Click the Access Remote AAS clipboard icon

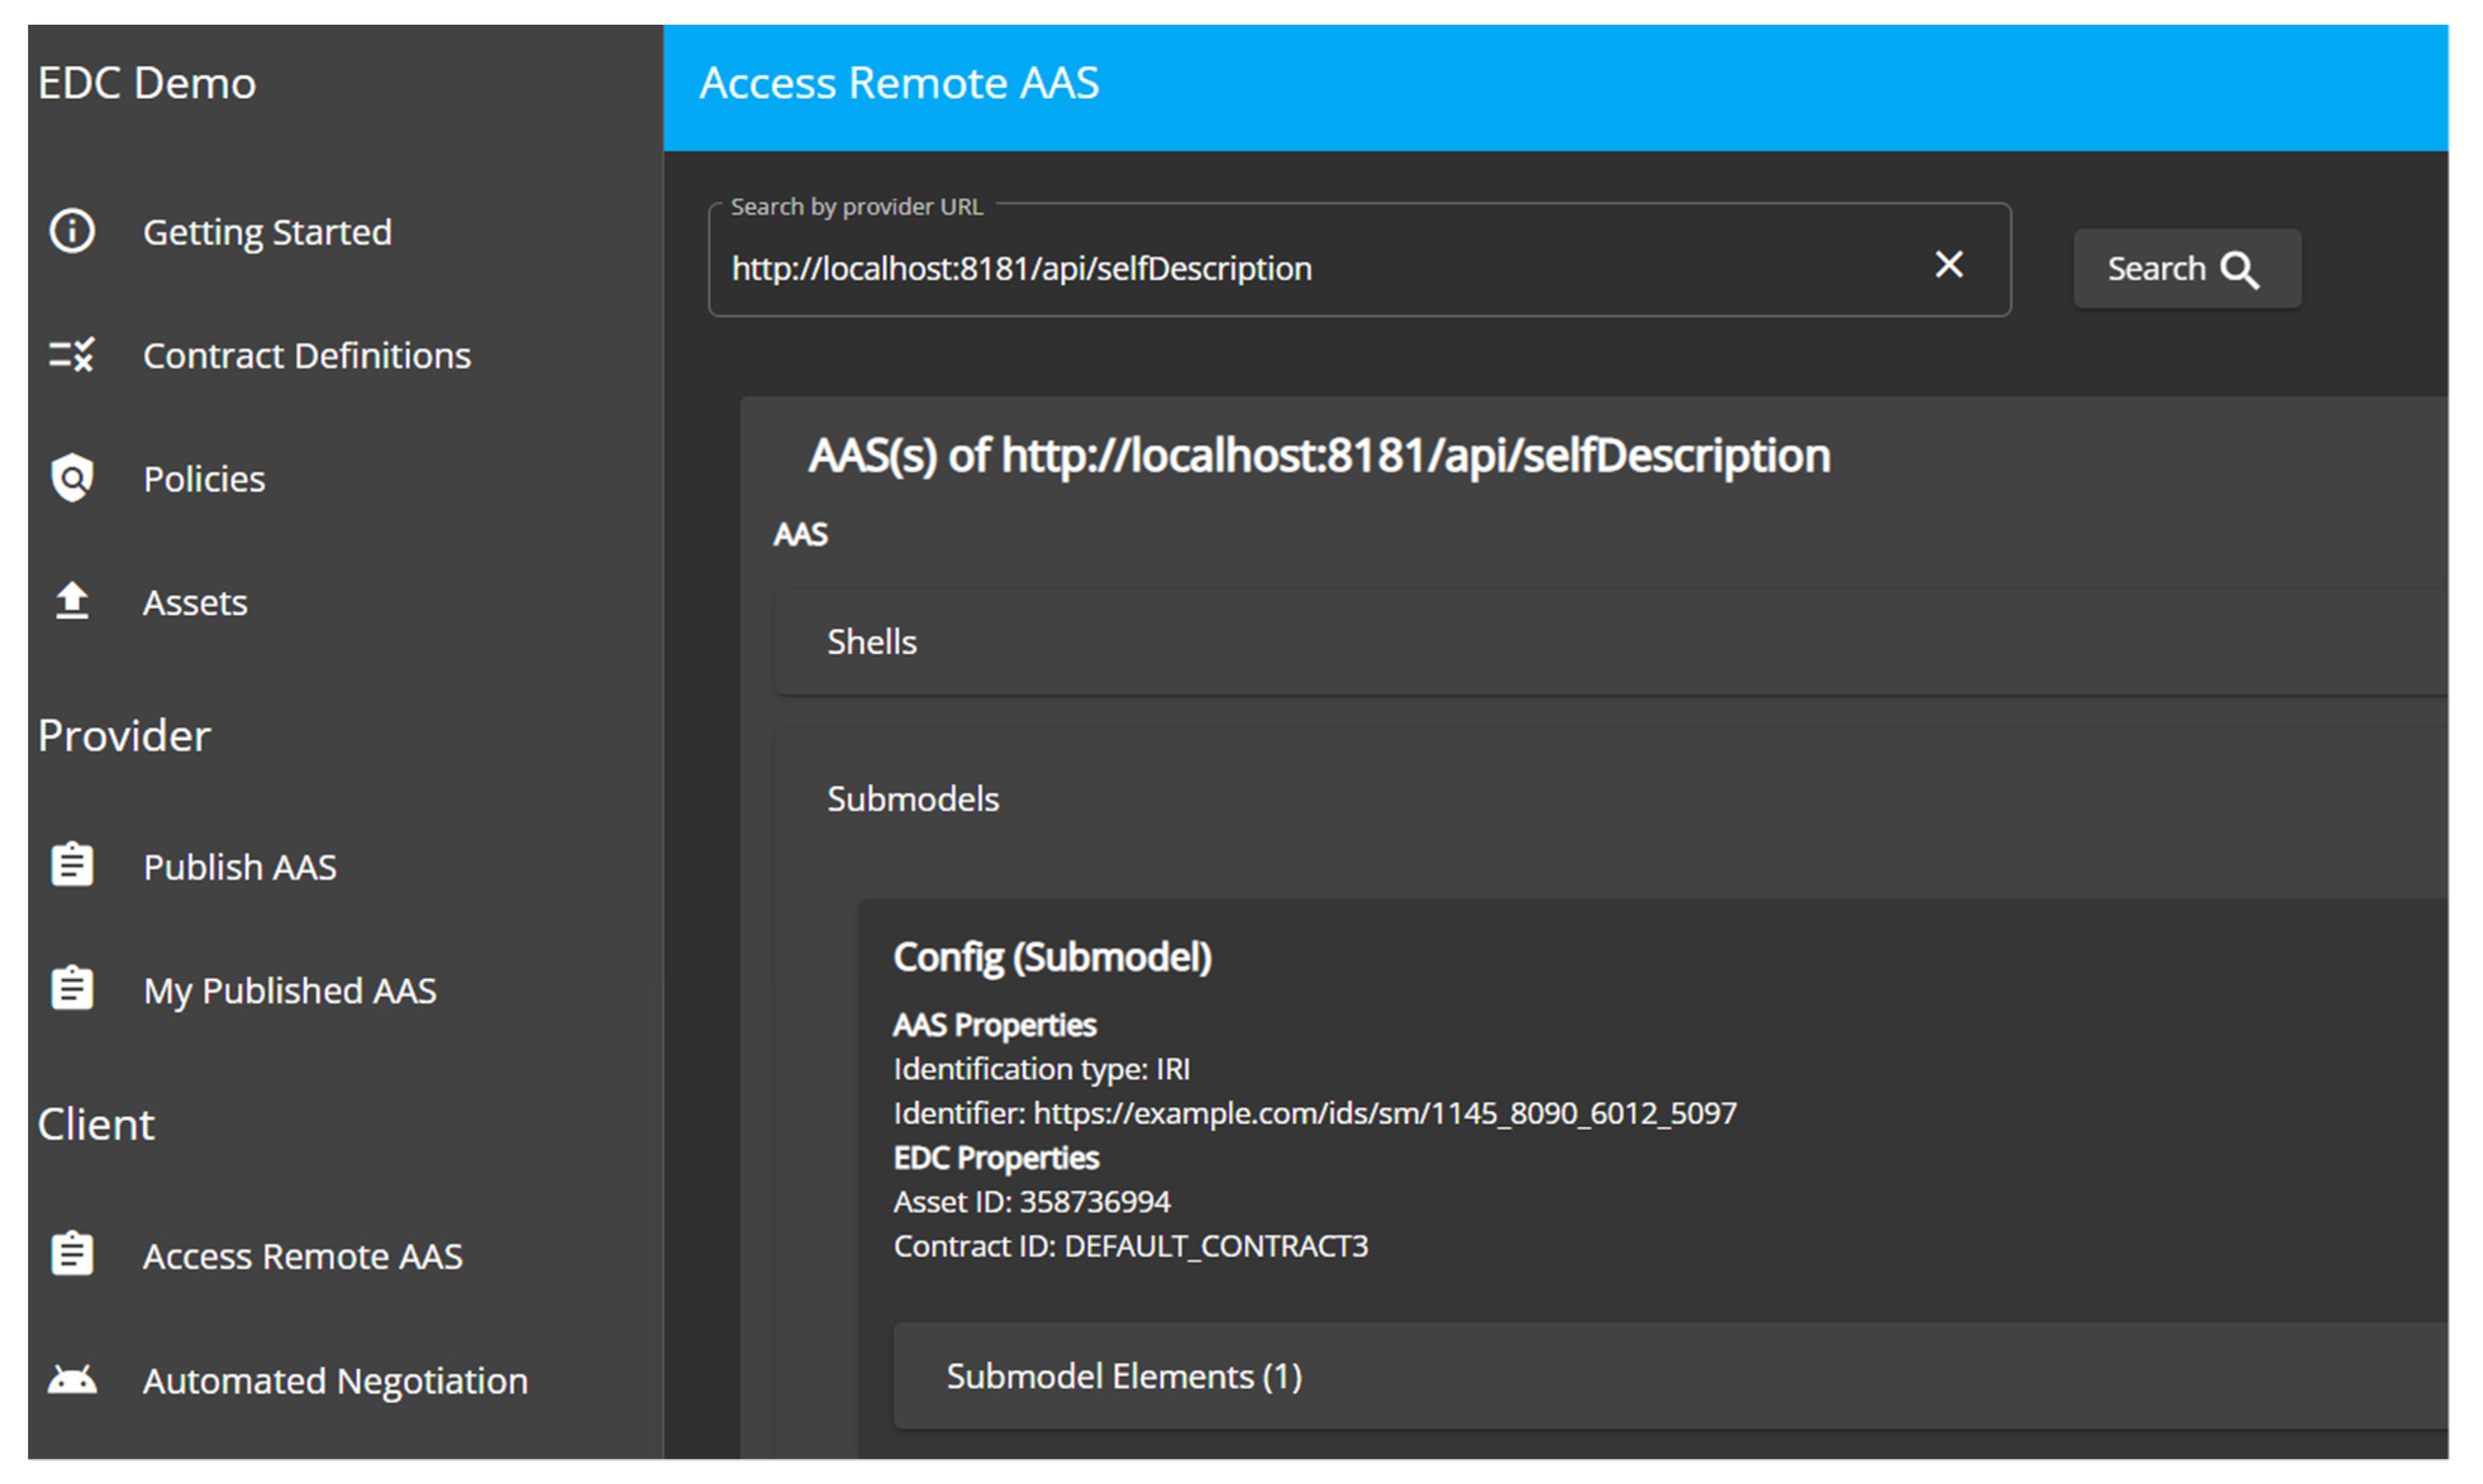point(72,1255)
